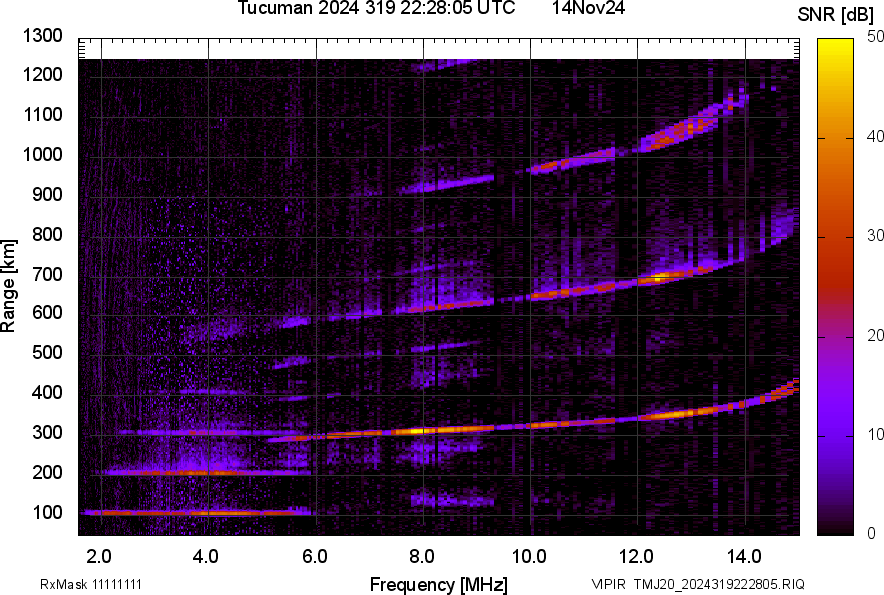Click range tick label '200'
This screenshot has width=884, height=595.
click(x=47, y=472)
